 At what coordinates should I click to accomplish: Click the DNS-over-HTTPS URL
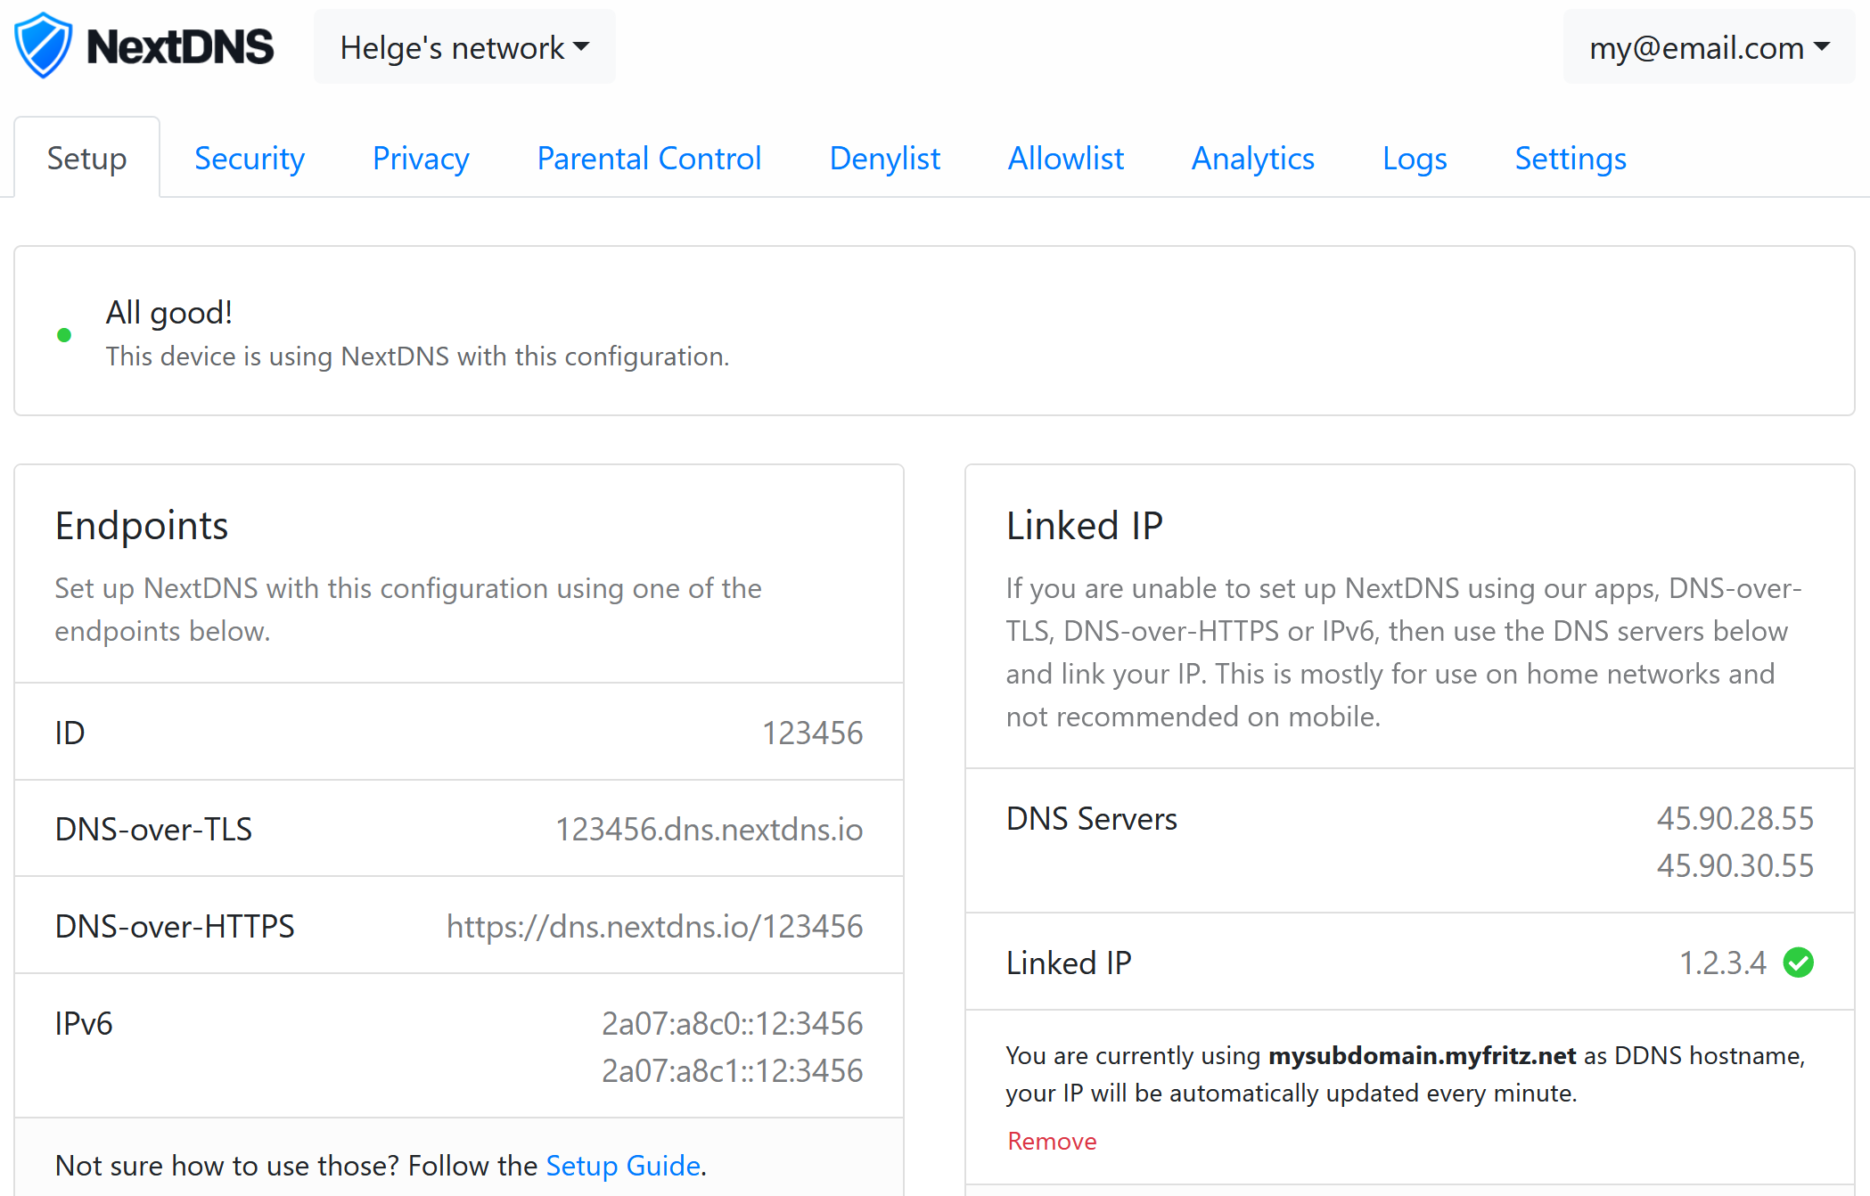click(654, 926)
